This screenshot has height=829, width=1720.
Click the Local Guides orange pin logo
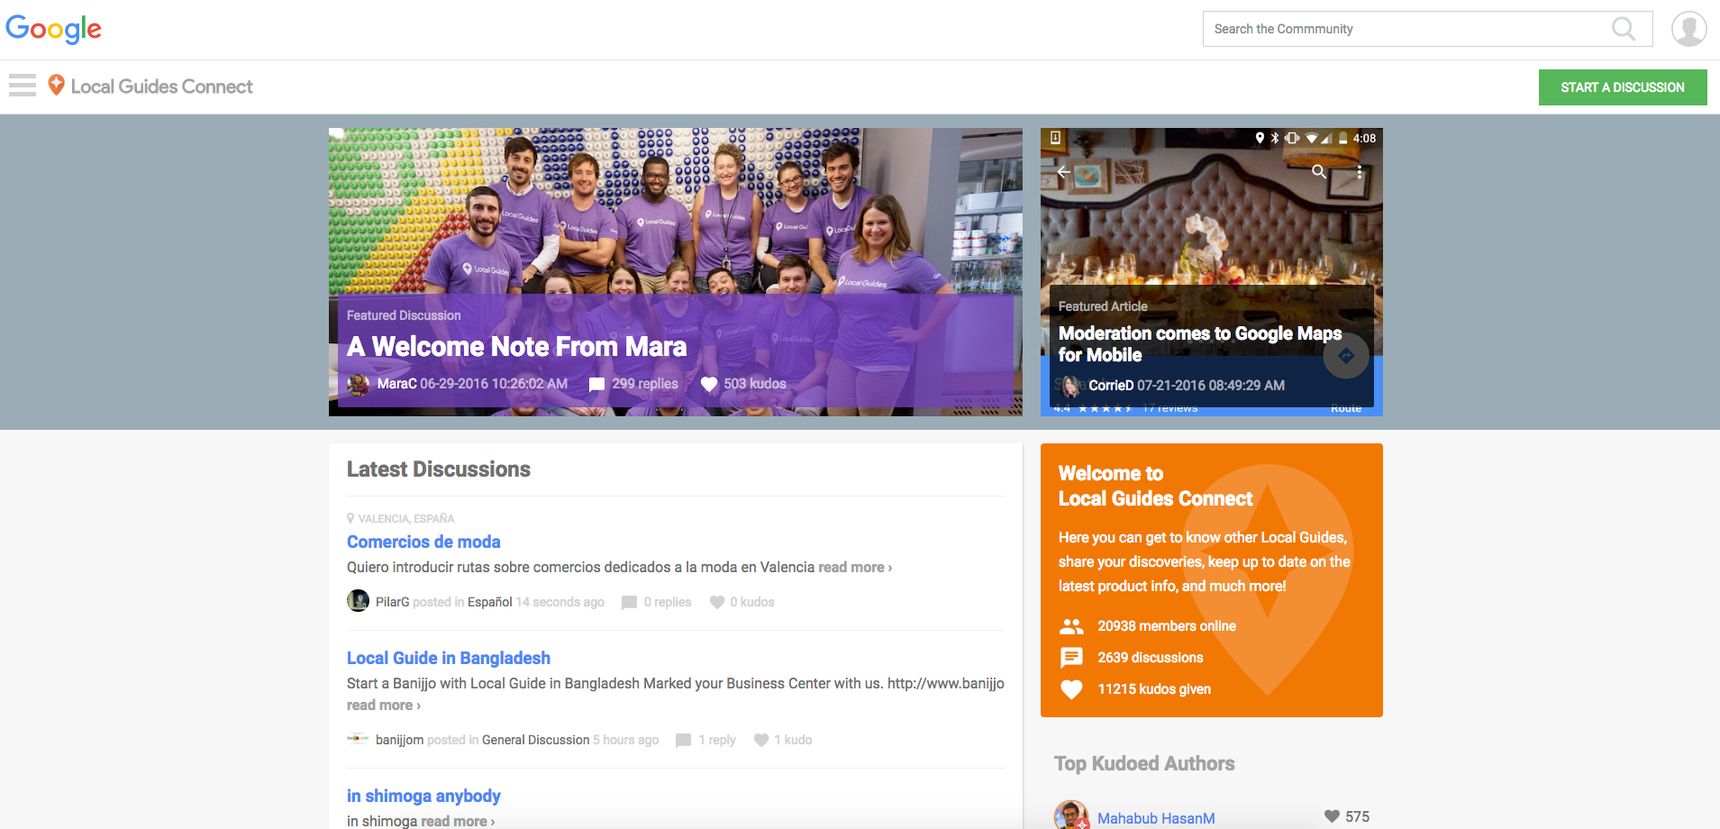pos(56,85)
